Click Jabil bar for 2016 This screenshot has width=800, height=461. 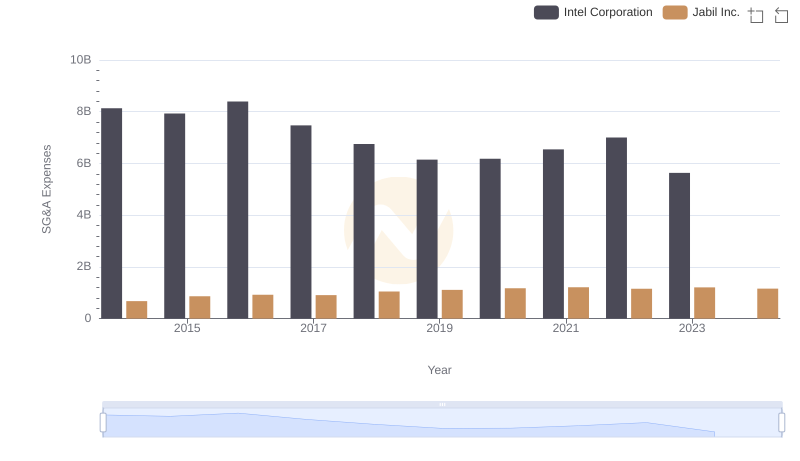point(263,307)
